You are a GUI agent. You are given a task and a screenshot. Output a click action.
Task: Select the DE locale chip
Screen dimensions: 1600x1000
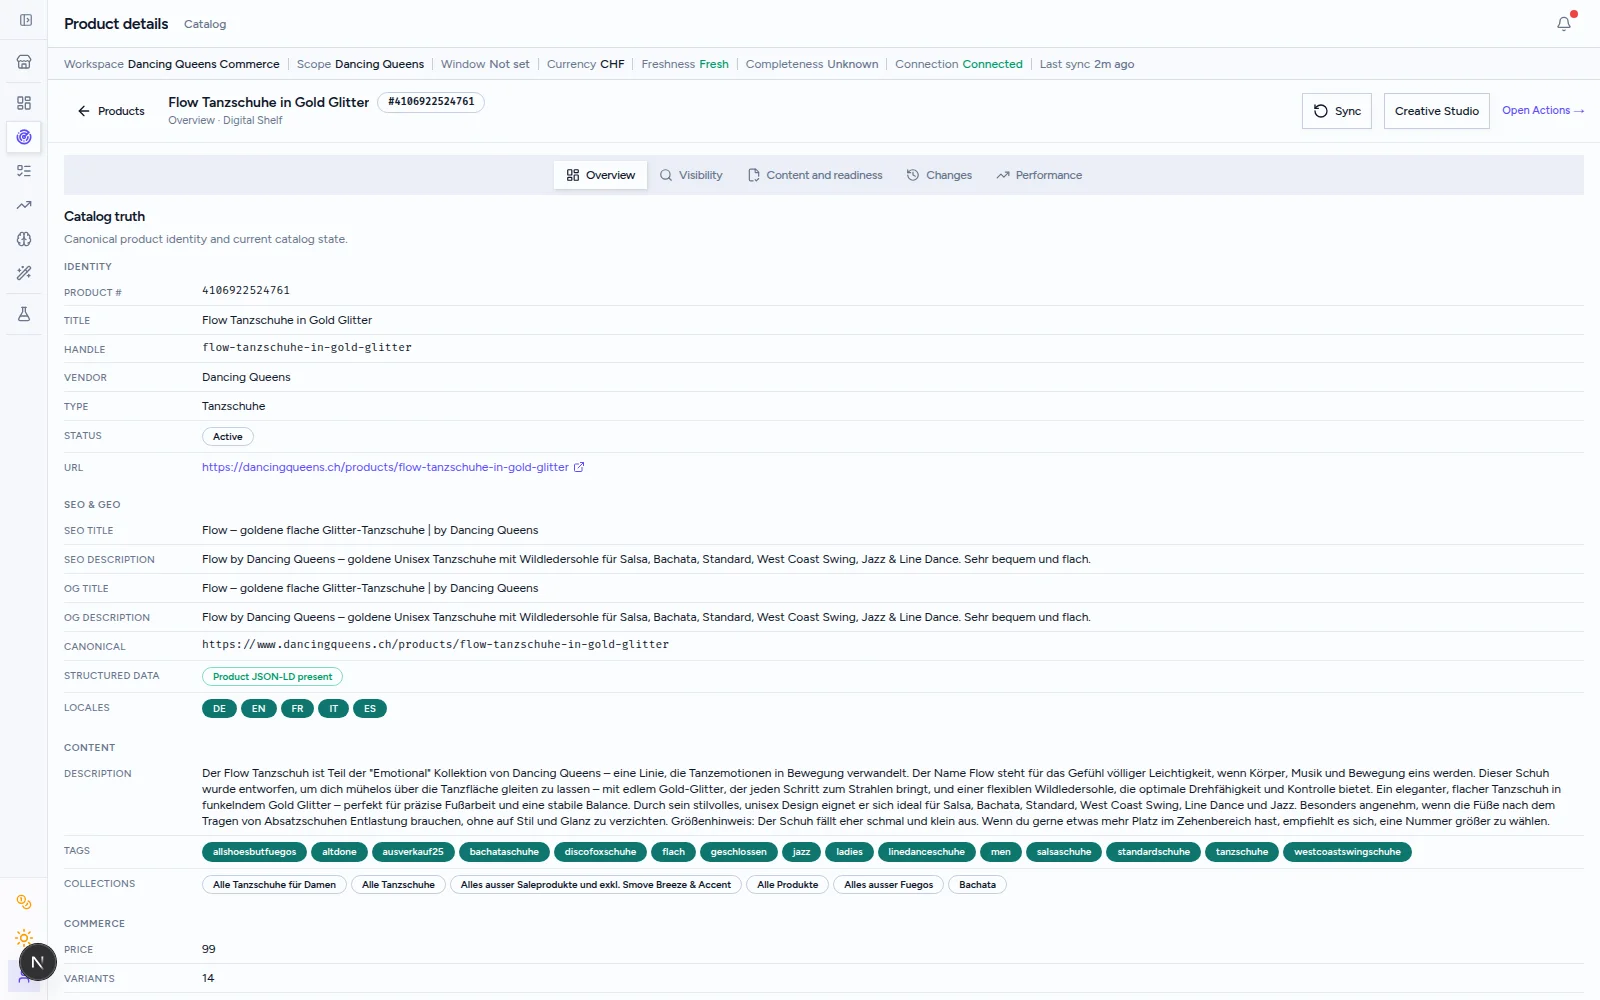[219, 709]
